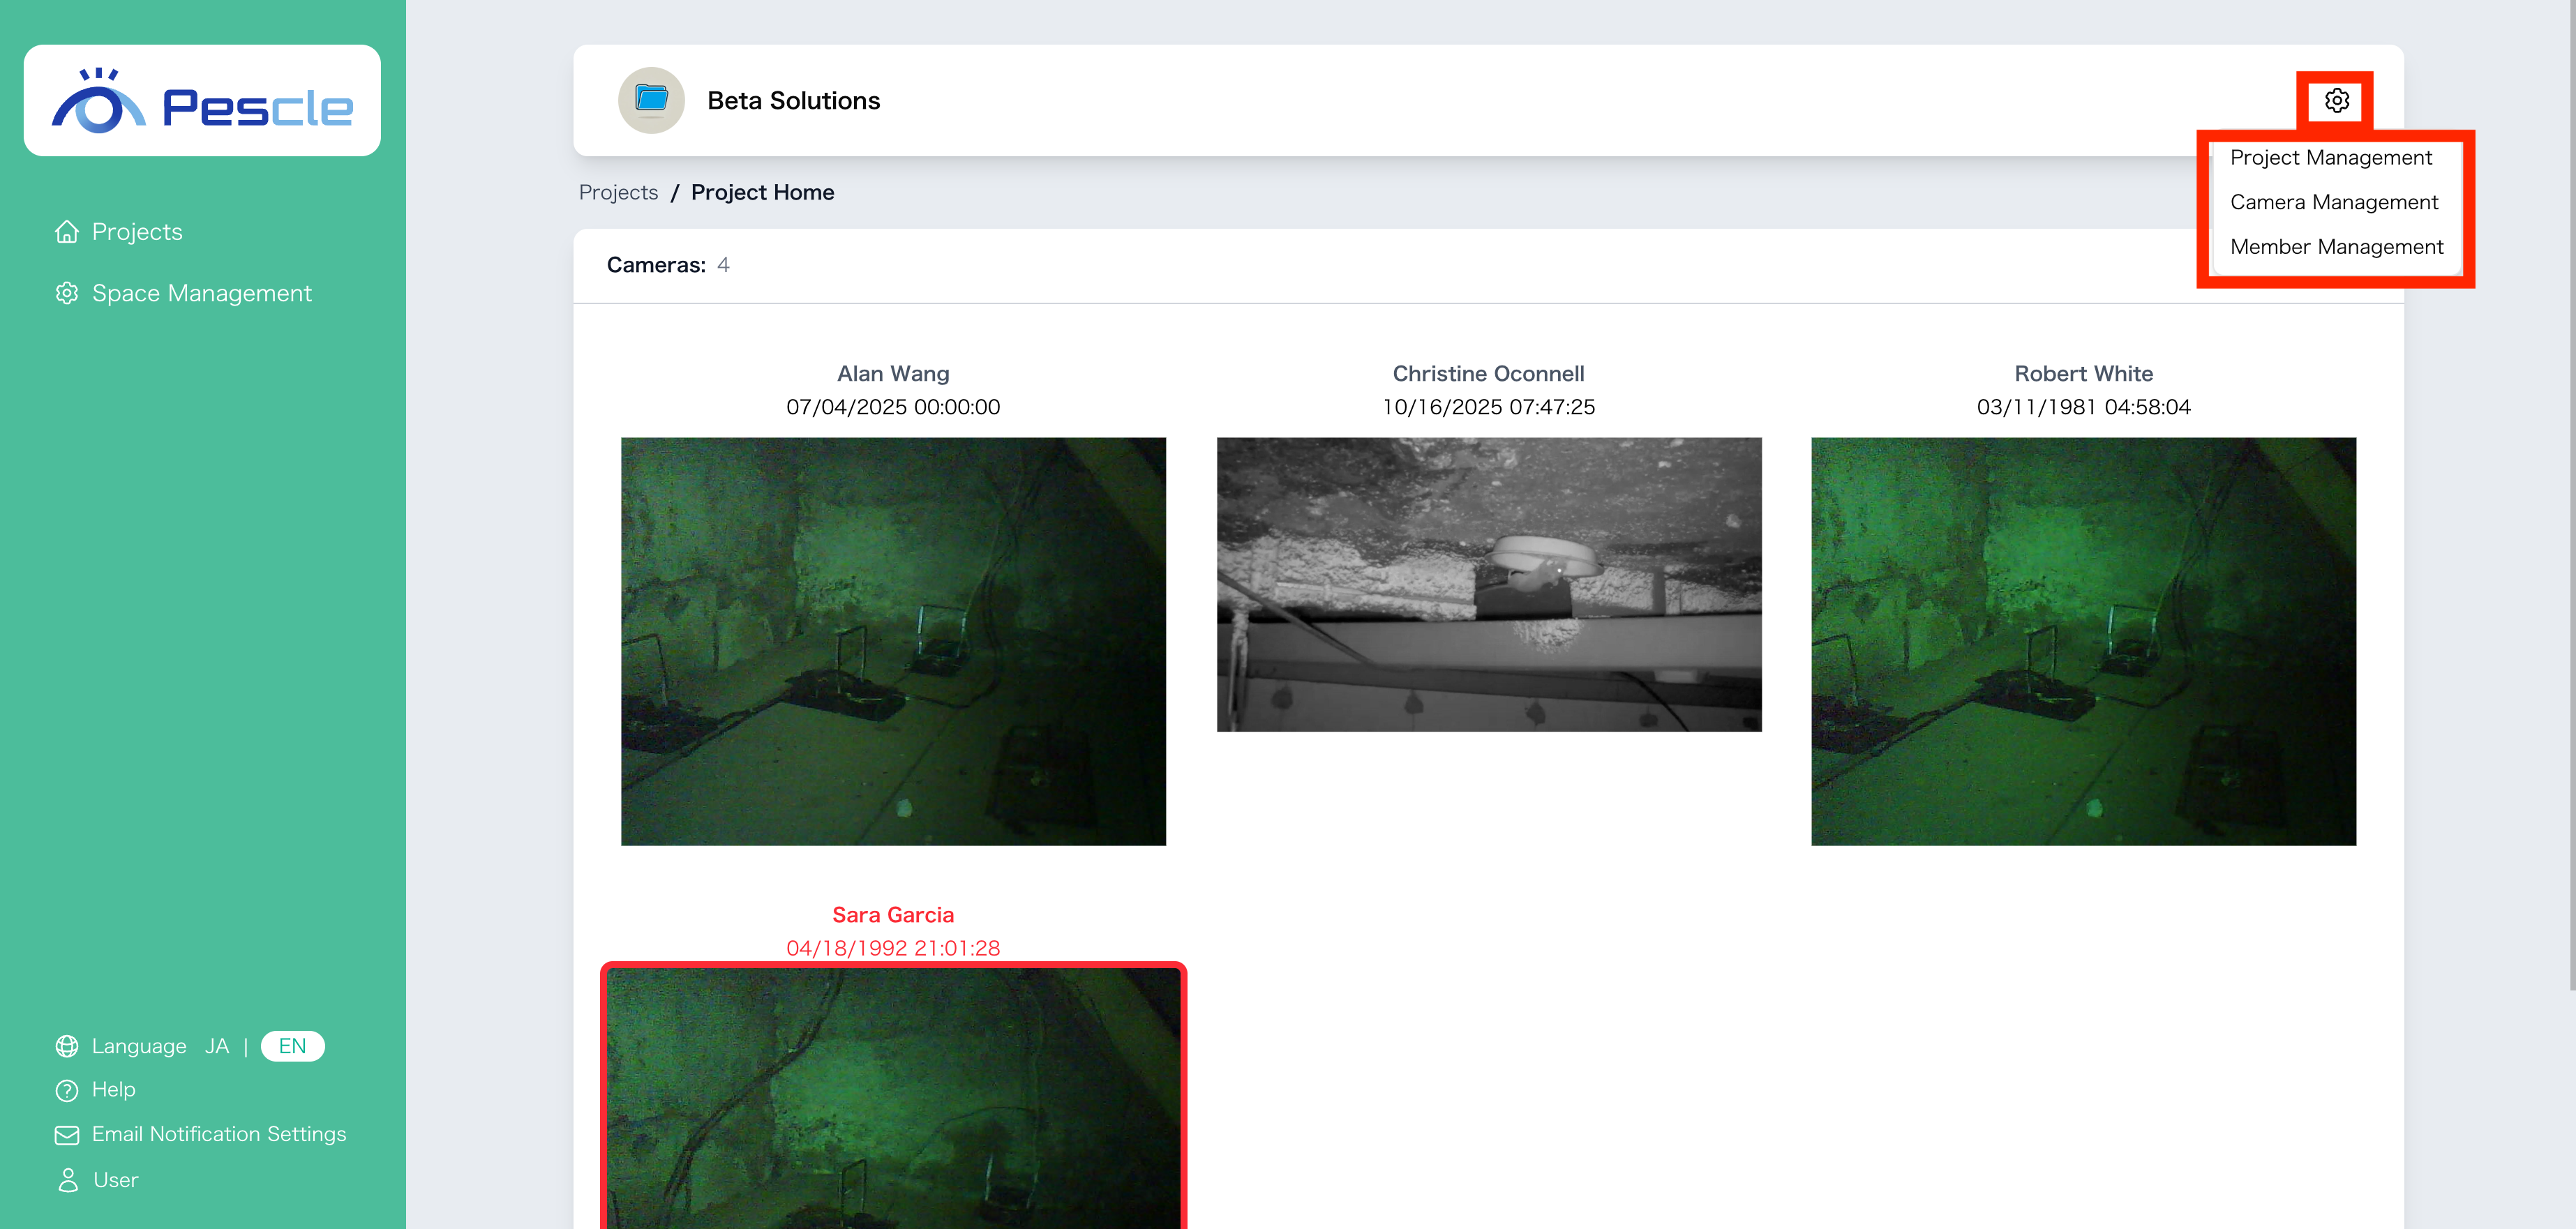
Task: Go to Projects breadcrumb link
Action: point(618,192)
